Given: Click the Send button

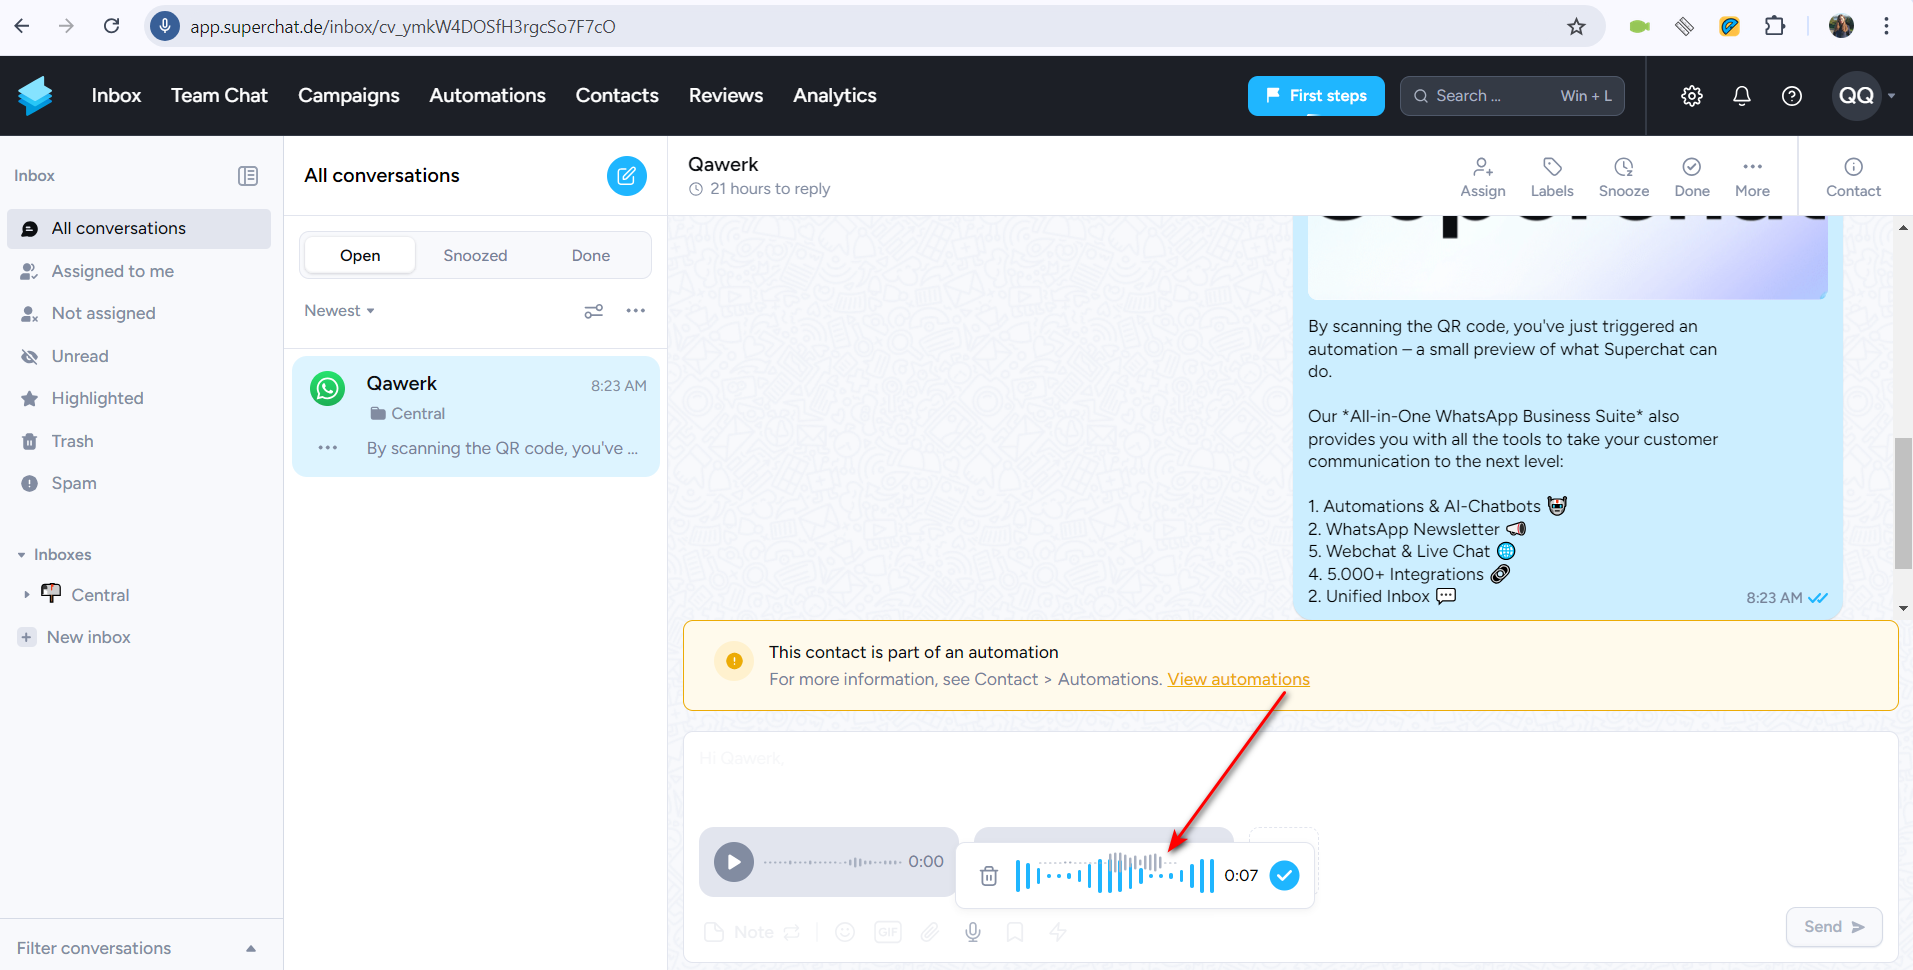Looking at the screenshot, I should click(1833, 927).
